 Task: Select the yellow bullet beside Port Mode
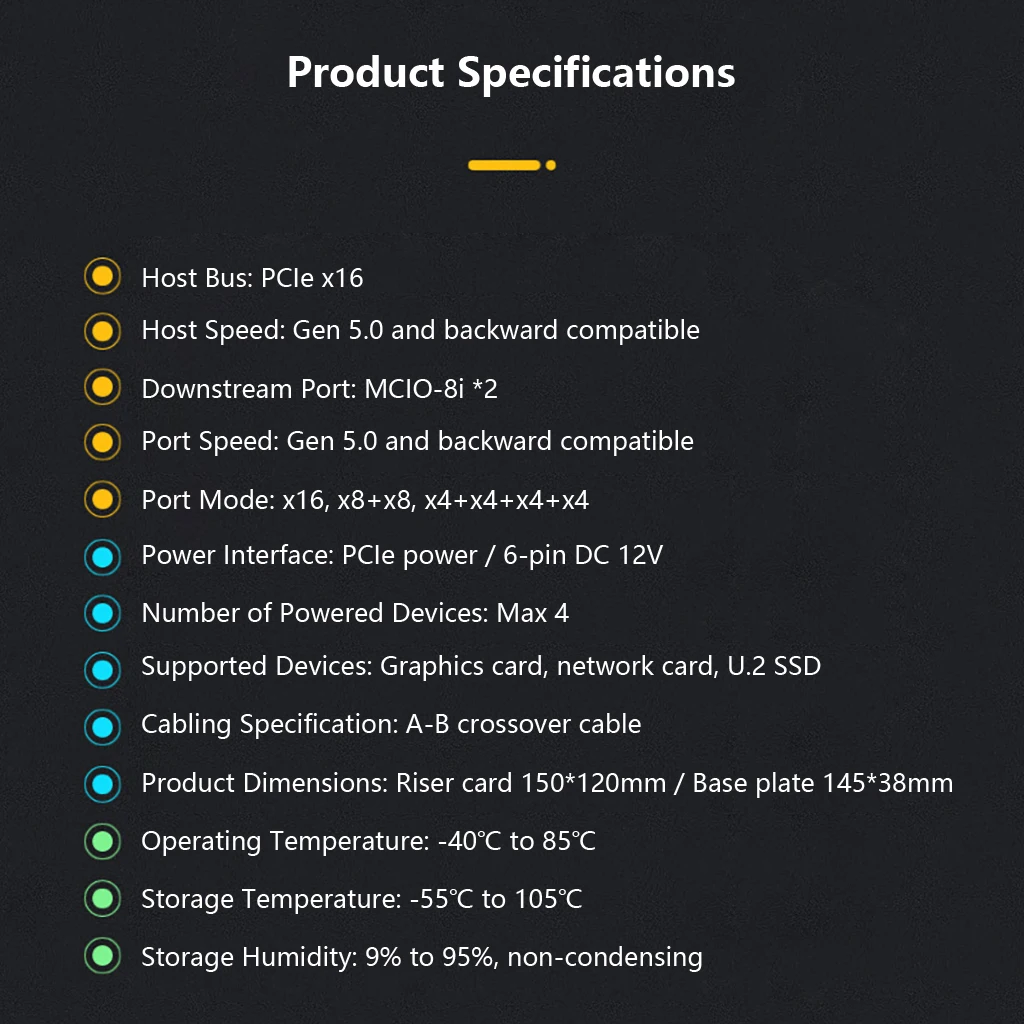[103, 500]
